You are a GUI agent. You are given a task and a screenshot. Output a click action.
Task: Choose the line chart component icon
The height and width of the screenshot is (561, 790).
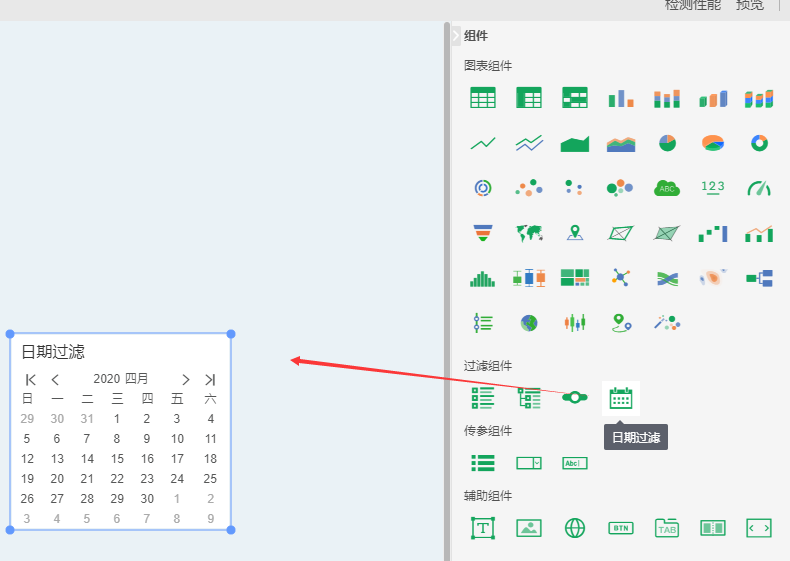click(483, 143)
